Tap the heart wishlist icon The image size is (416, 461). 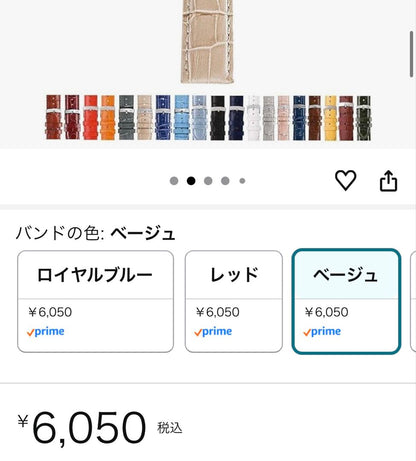tap(345, 180)
